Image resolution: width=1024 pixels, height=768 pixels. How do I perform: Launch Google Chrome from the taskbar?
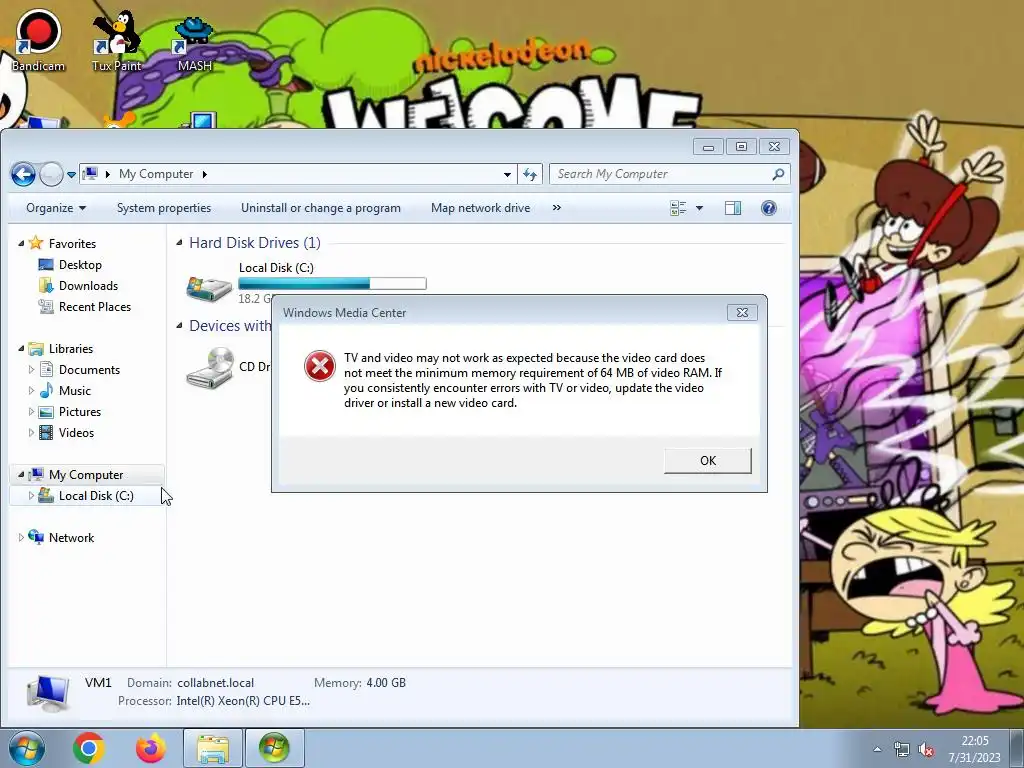89,748
